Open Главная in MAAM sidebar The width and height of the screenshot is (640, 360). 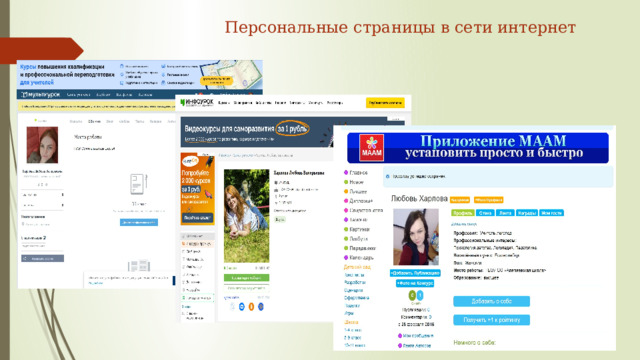[358, 173]
